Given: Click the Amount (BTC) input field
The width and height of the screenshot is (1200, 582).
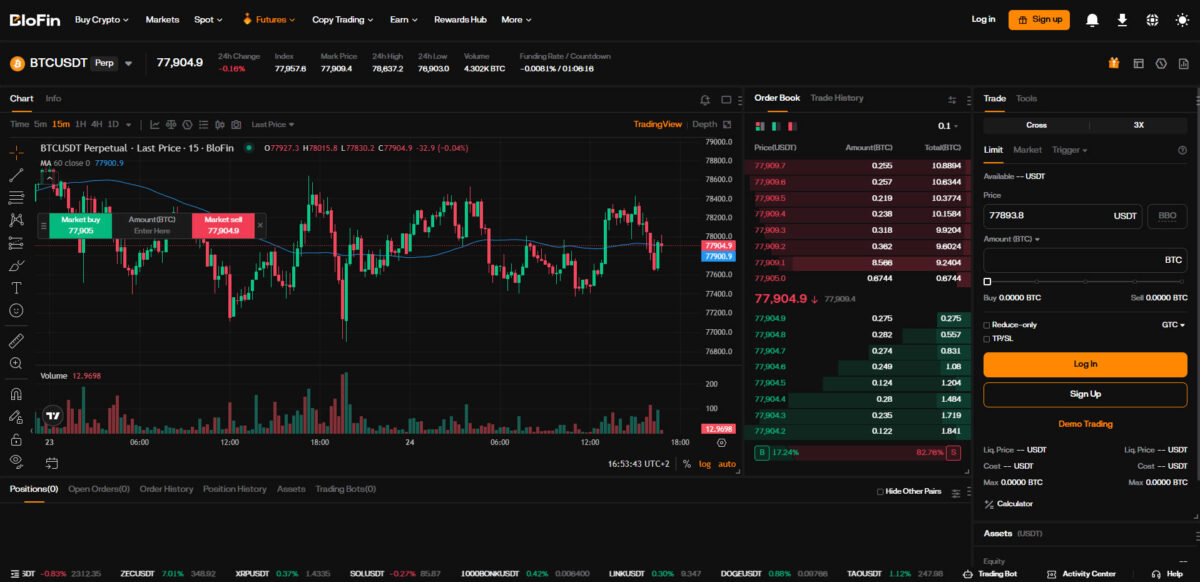Looking at the screenshot, I should coord(1085,259).
